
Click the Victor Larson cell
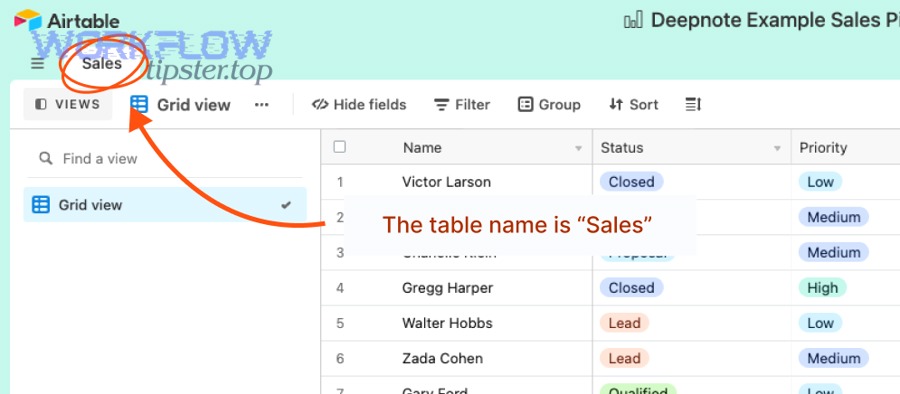click(447, 182)
